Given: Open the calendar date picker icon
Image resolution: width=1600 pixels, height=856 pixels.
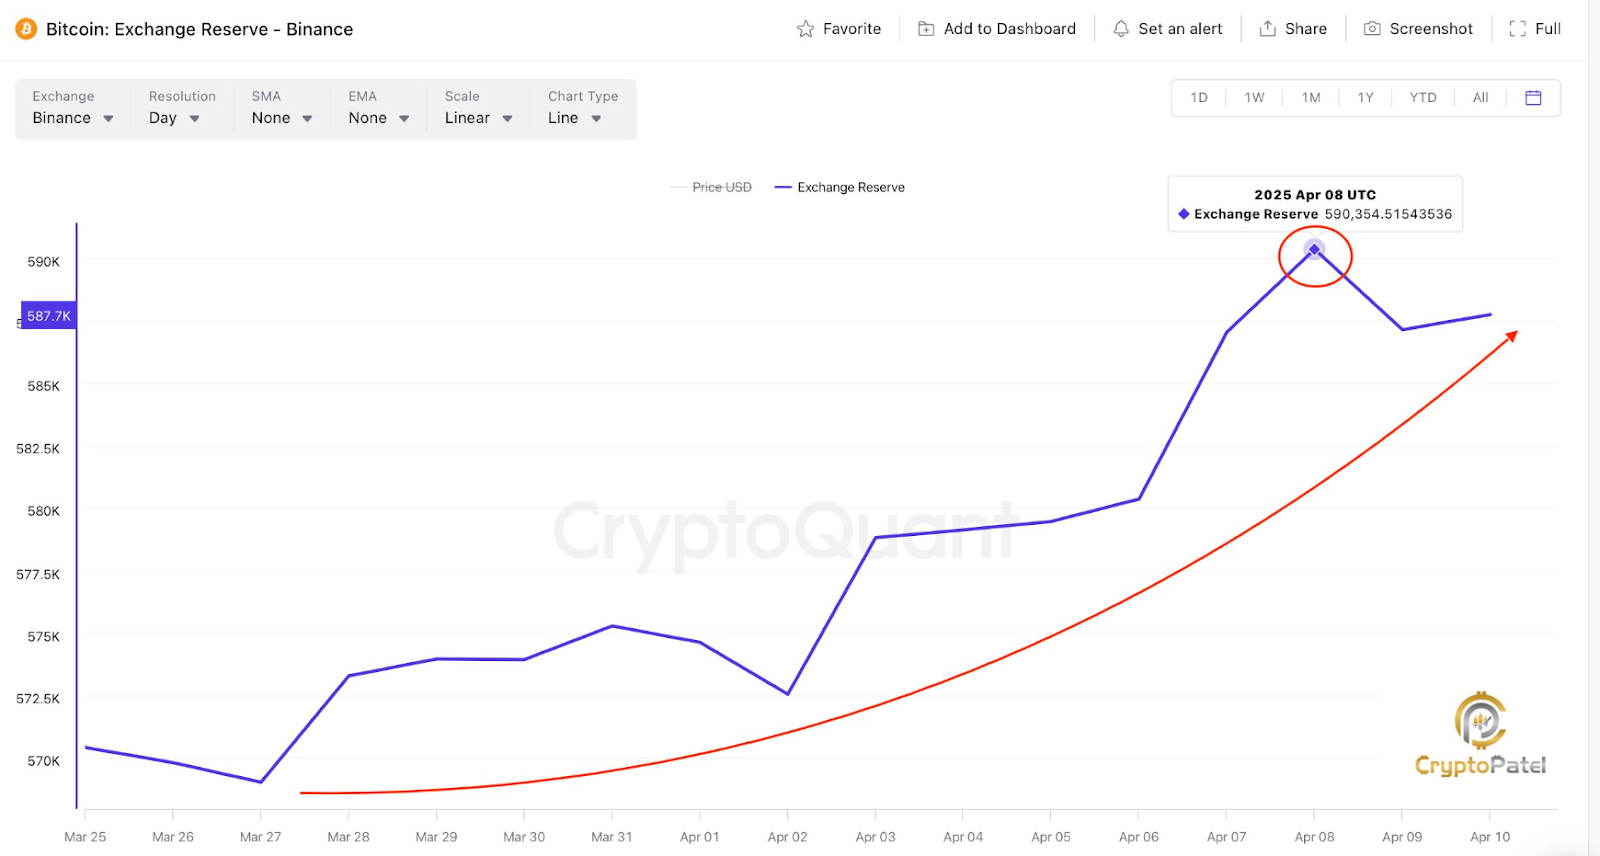Looking at the screenshot, I should (1533, 98).
